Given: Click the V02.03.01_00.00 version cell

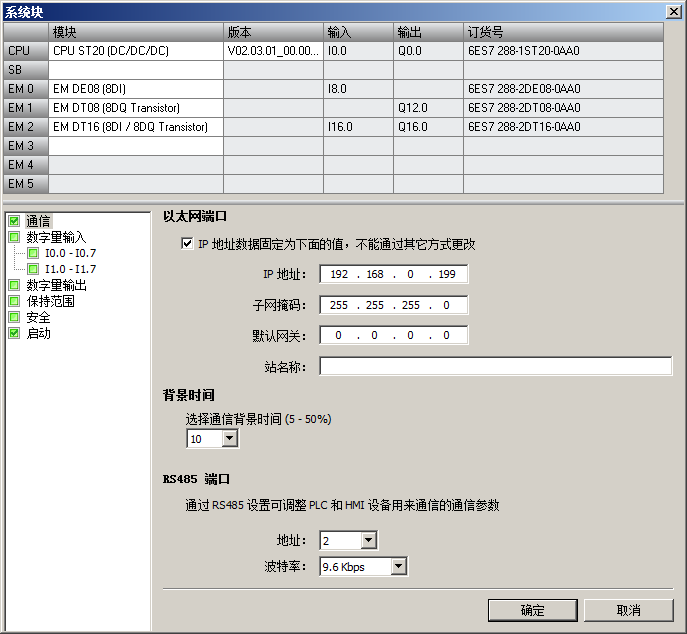Looking at the screenshot, I should [x=273, y=51].
